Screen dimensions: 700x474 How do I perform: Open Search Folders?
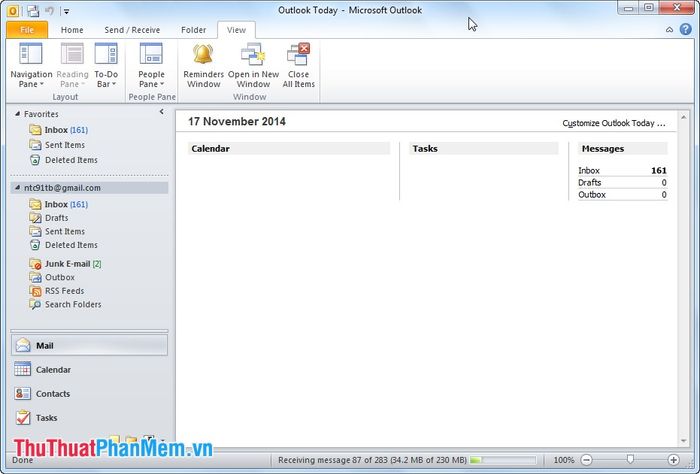pyautogui.click(x=65, y=304)
